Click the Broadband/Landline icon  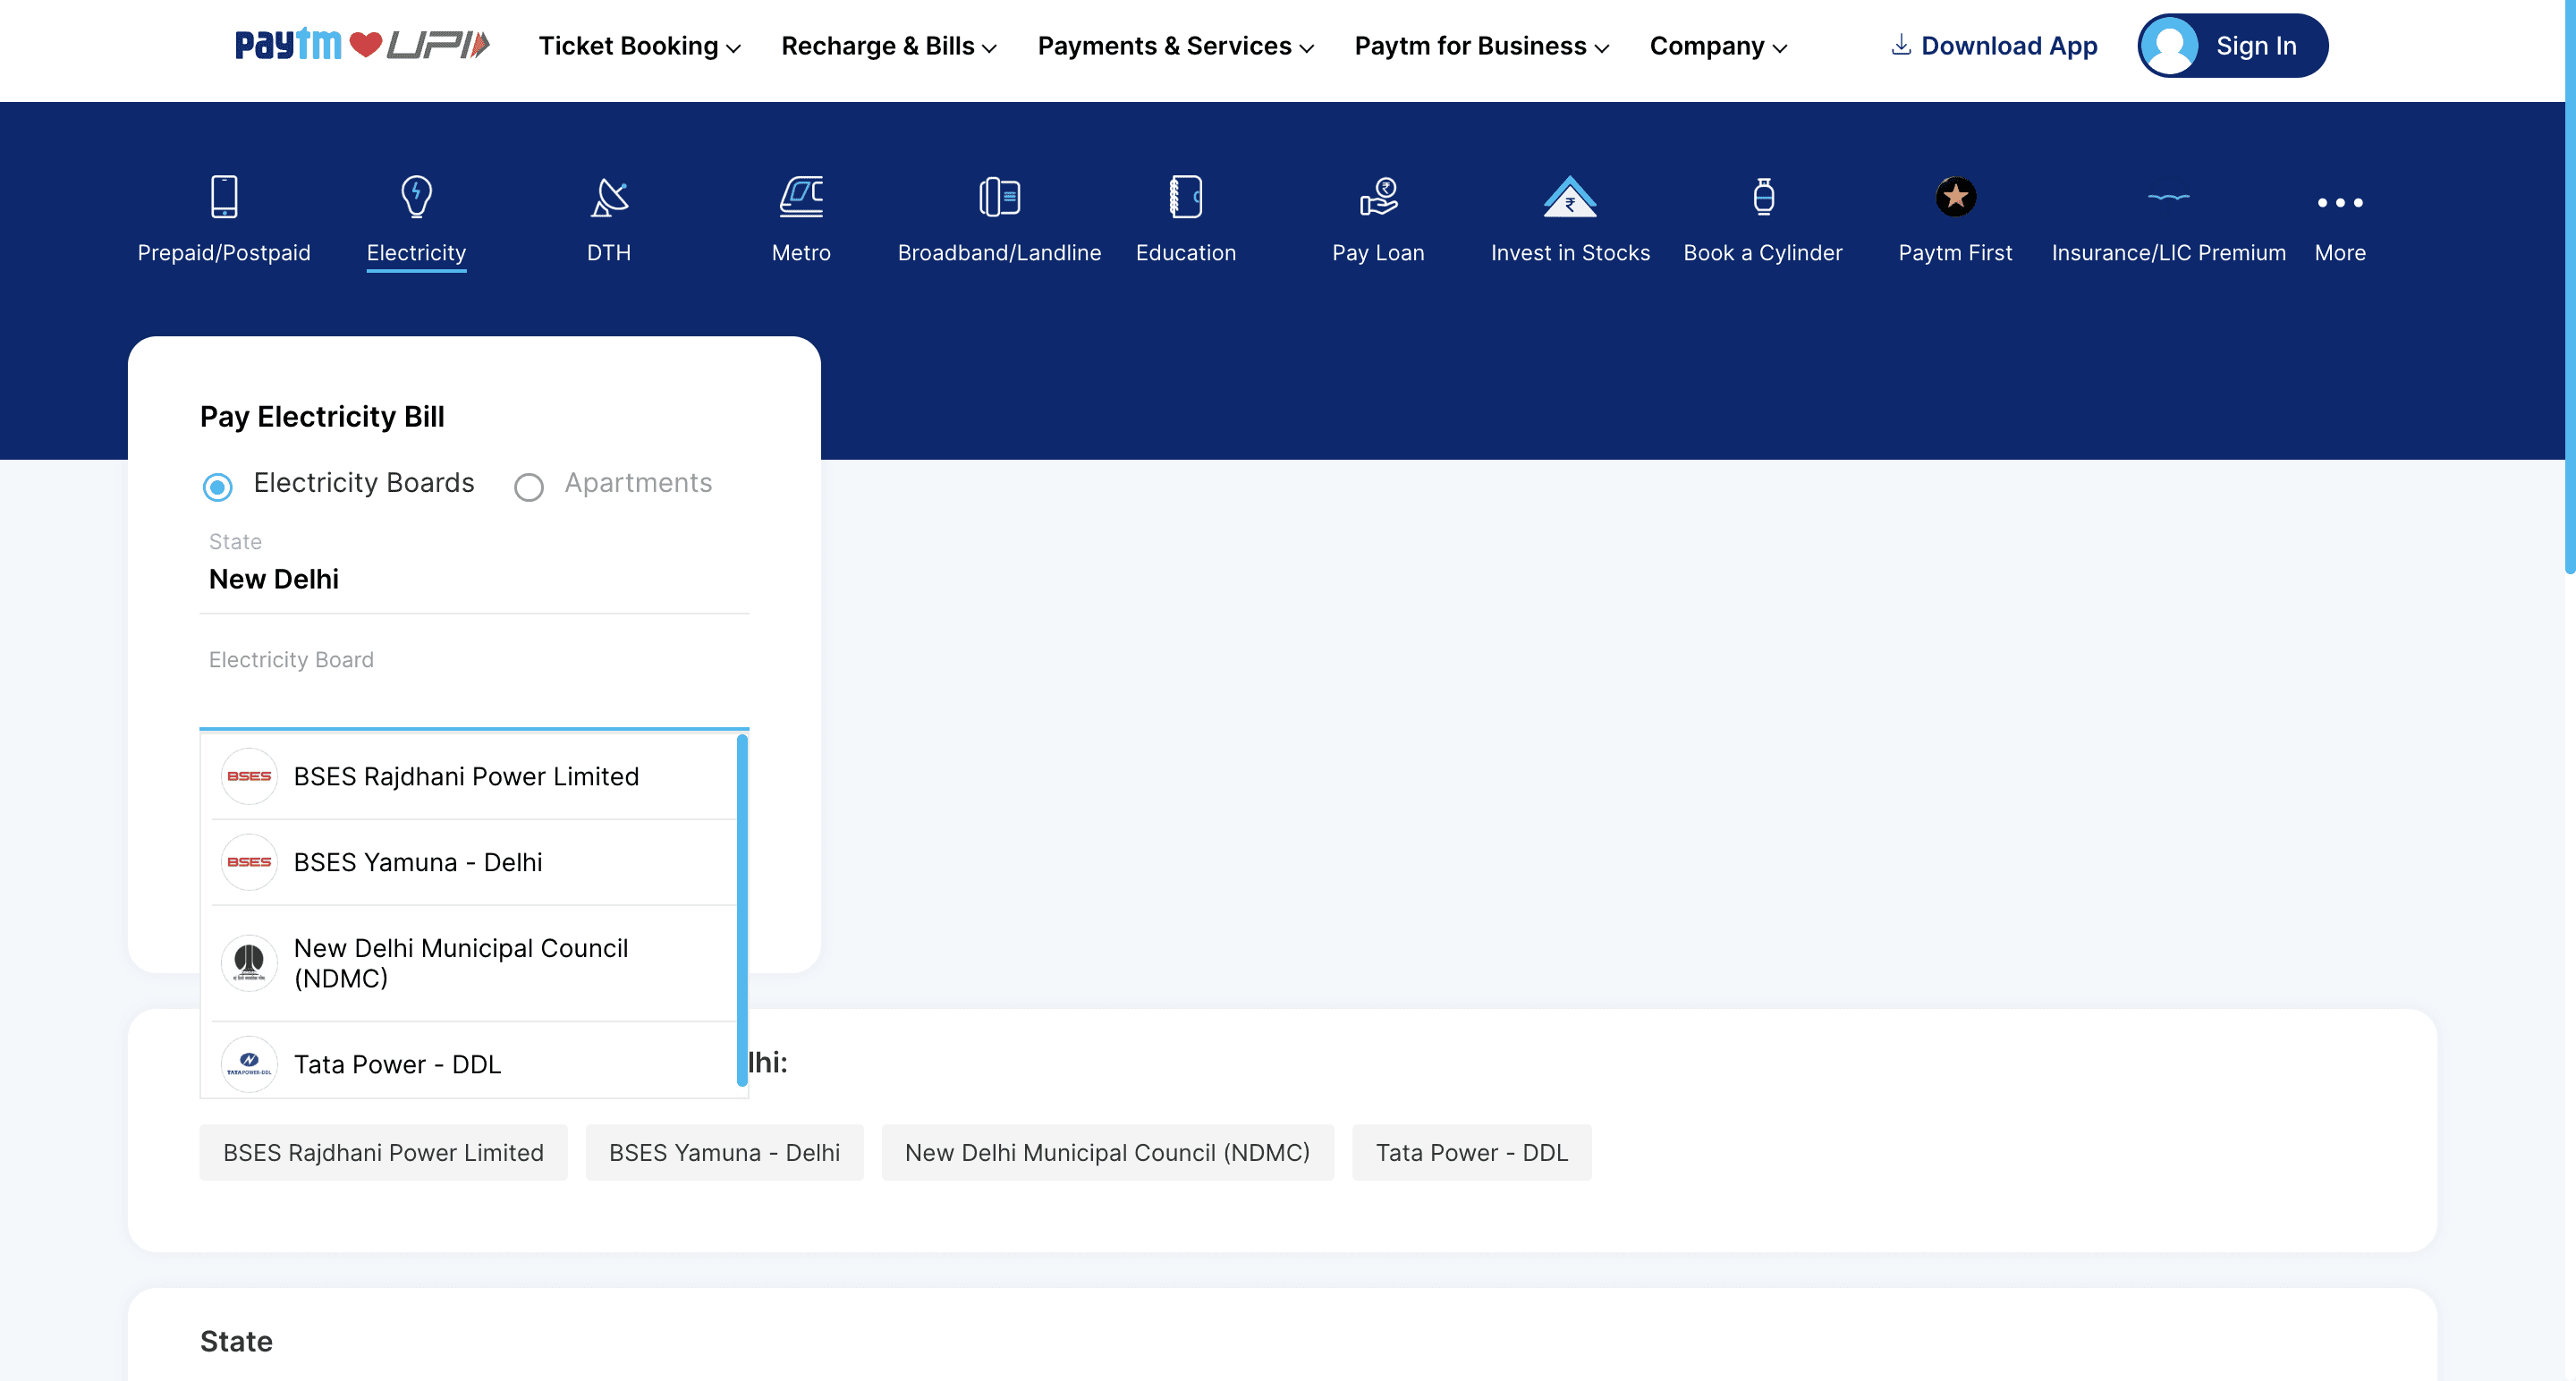999,196
